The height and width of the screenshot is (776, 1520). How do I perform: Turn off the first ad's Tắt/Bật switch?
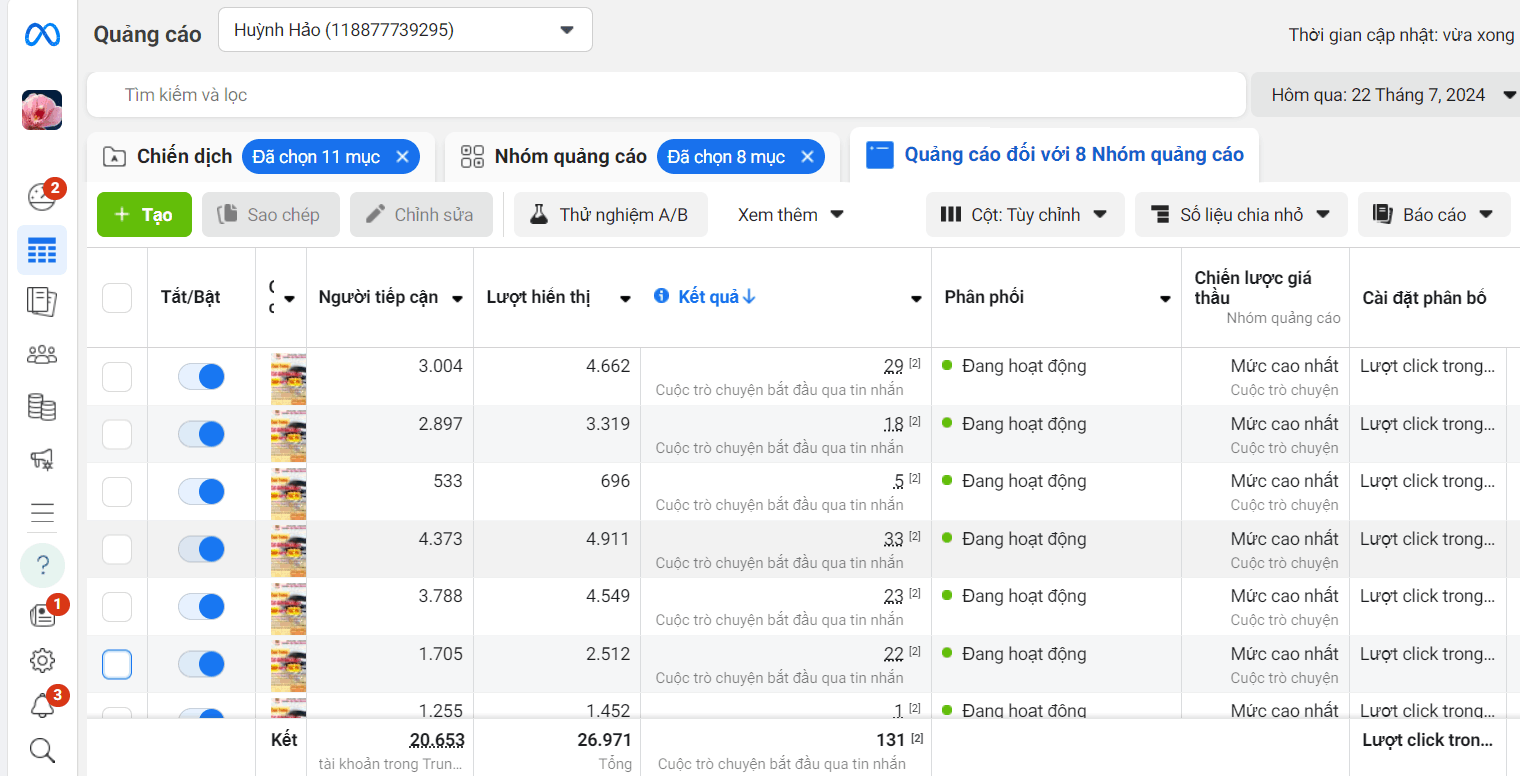199,376
